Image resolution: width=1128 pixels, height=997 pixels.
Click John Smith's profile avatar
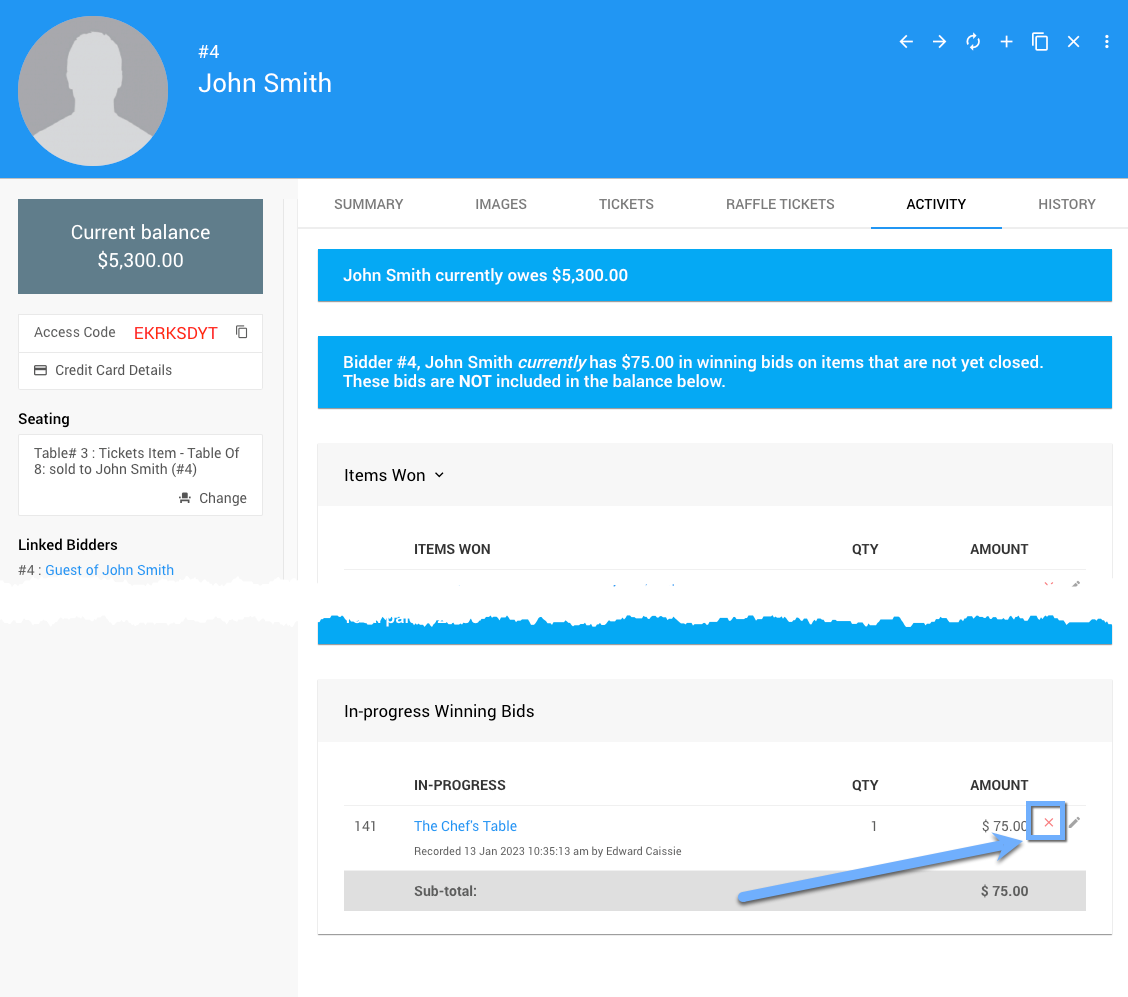[x=93, y=91]
